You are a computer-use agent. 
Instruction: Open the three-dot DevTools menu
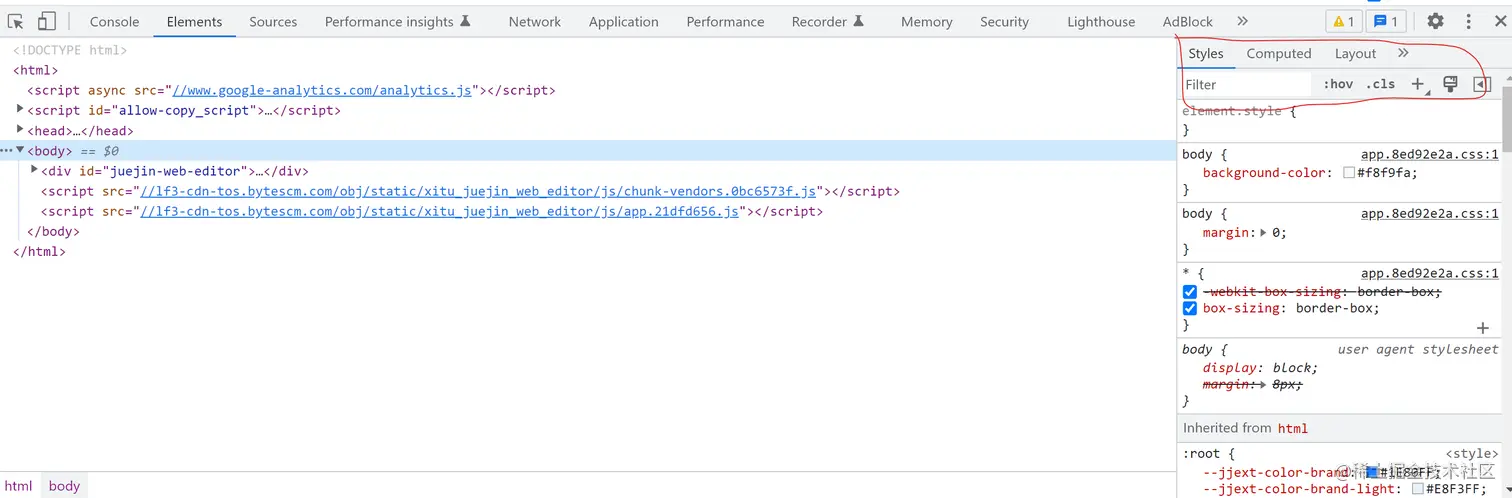pyautogui.click(x=1468, y=21)
